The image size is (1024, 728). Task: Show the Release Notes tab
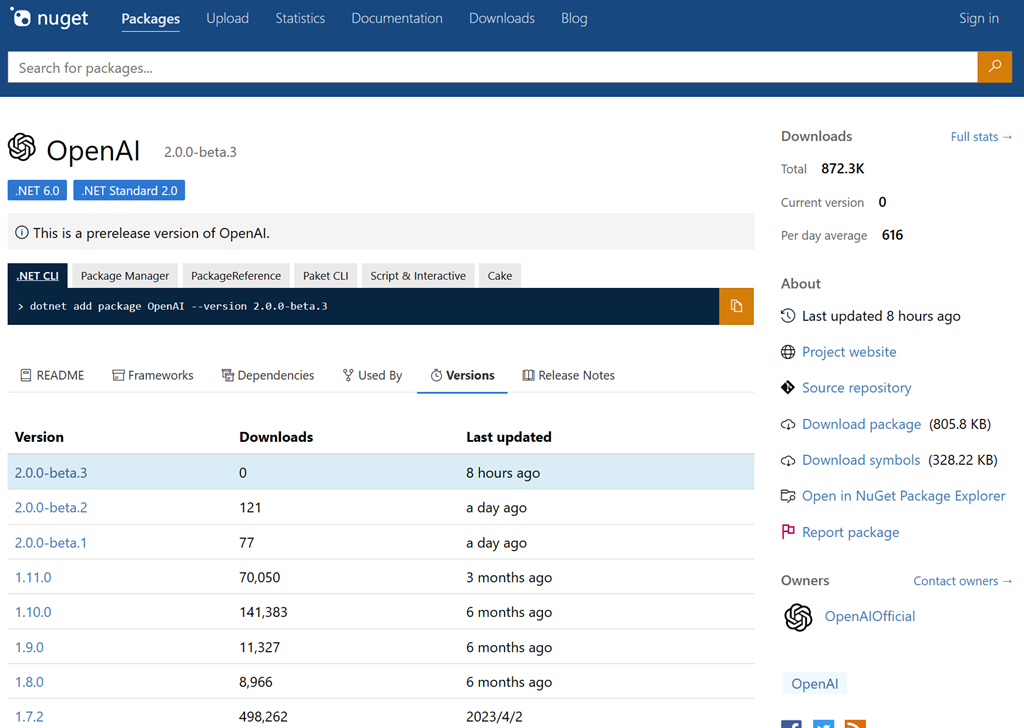click(568, 375)
